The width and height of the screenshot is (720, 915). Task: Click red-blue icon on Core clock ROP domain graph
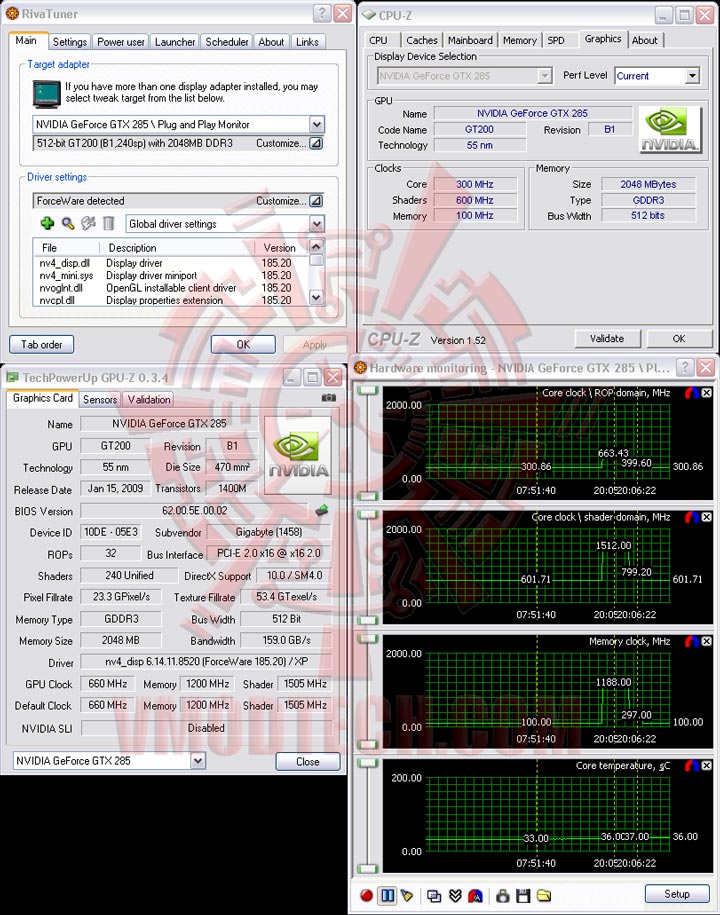[x=692, y=393]
